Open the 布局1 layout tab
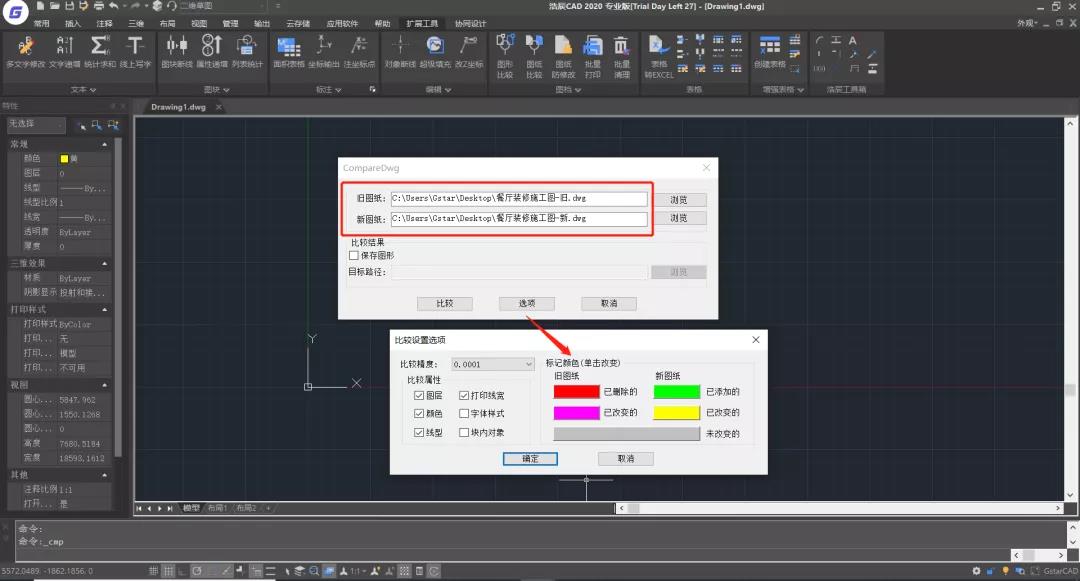The width and height of the screenshot is (1080, 581). pos(217,508)
